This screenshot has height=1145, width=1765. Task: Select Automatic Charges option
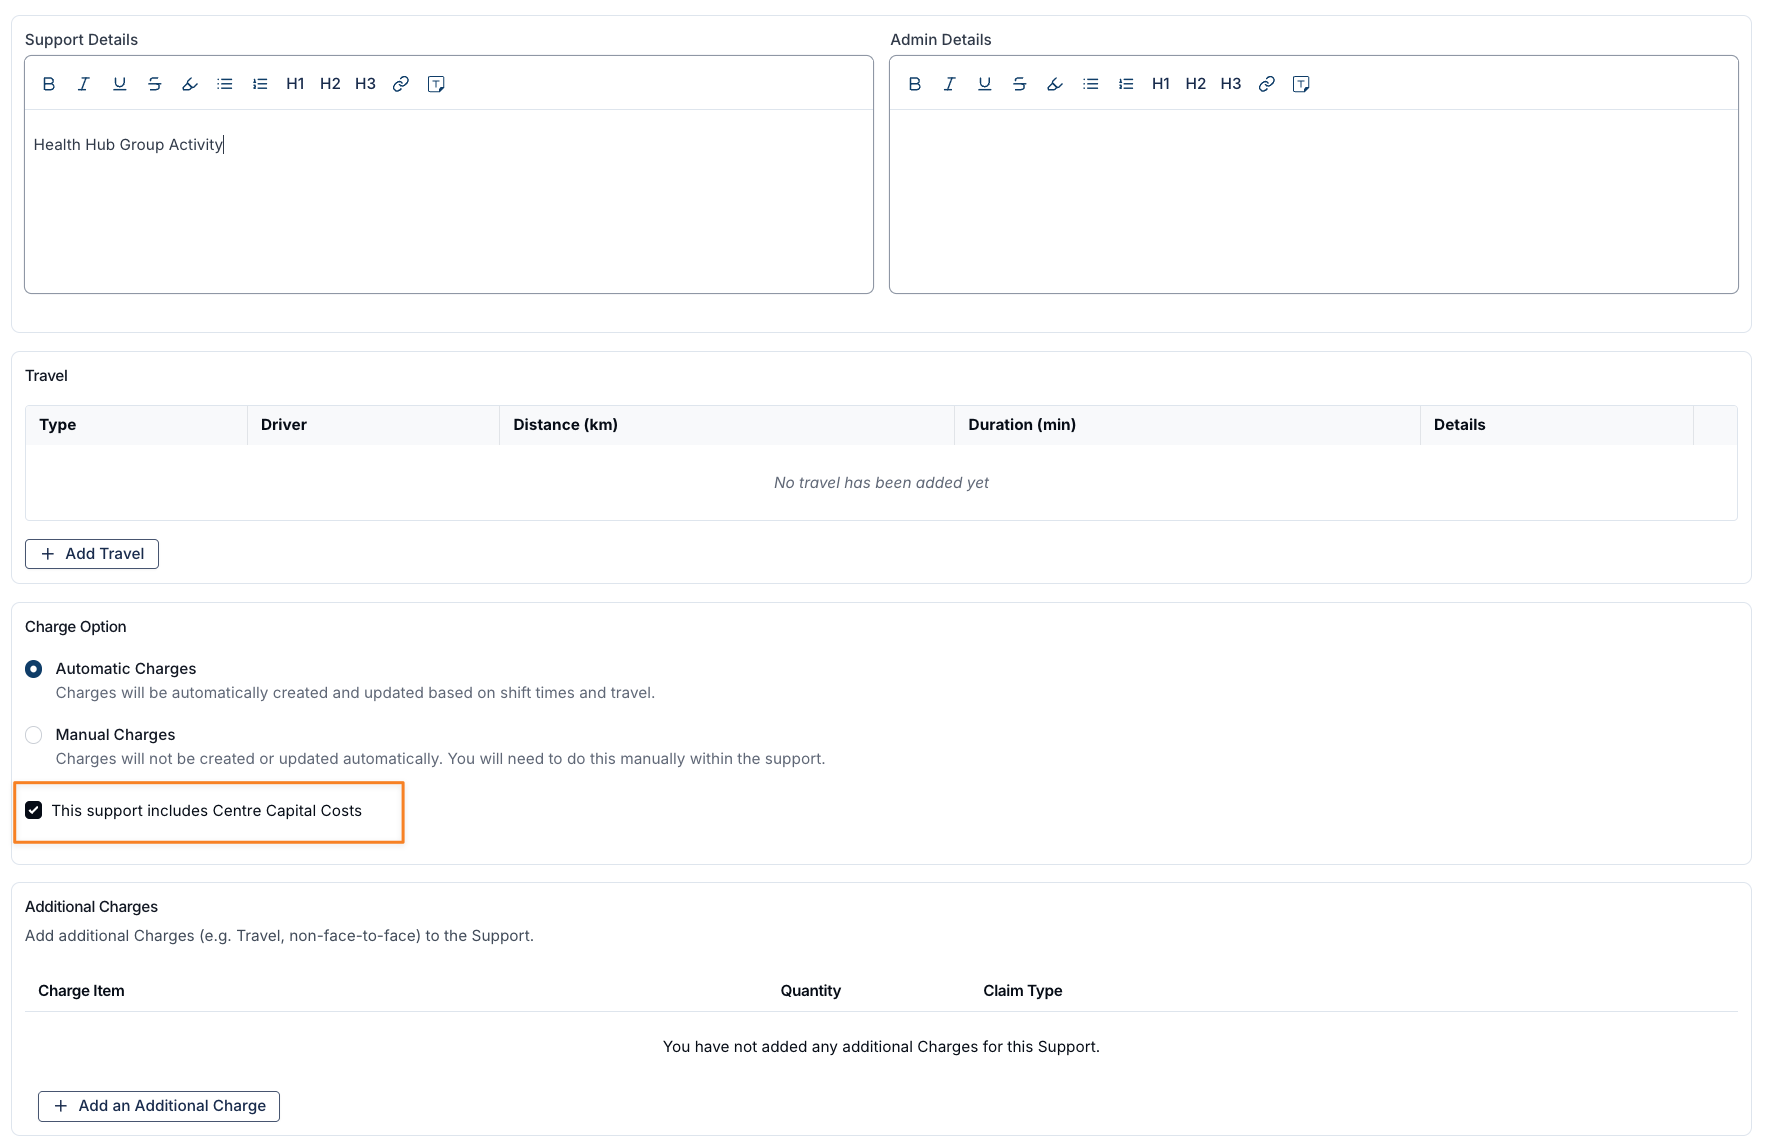34,669
